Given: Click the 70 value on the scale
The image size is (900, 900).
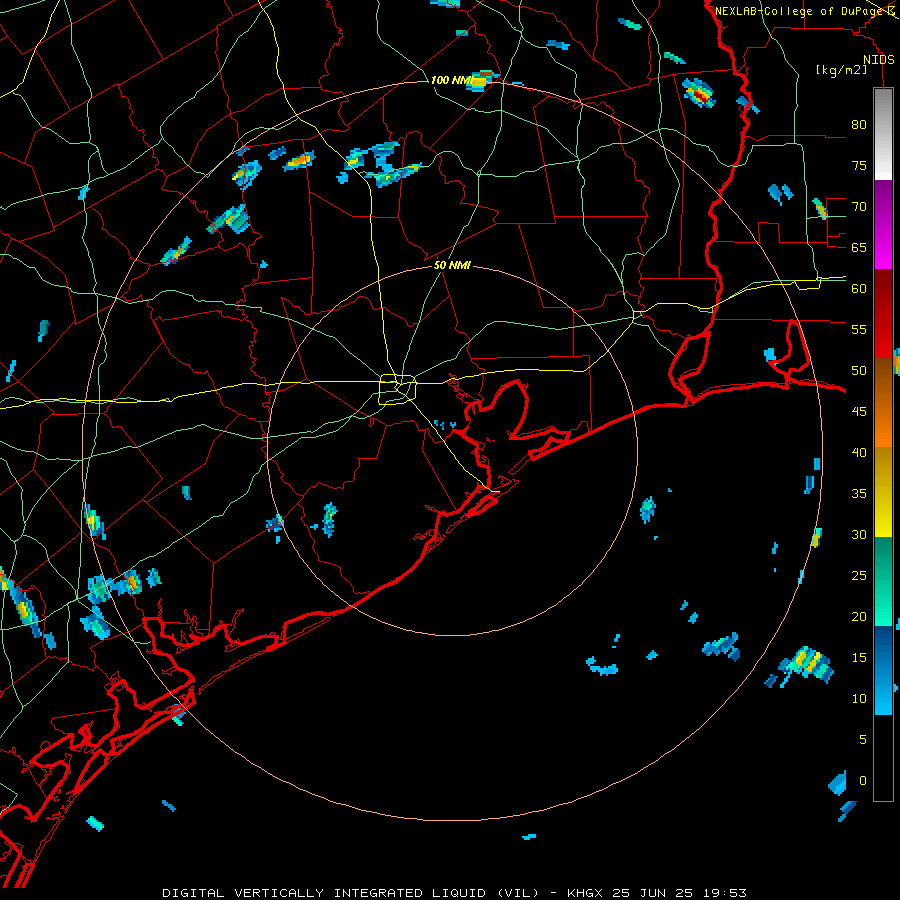Looking at the screenshot, I should click(x=859, y=207).
